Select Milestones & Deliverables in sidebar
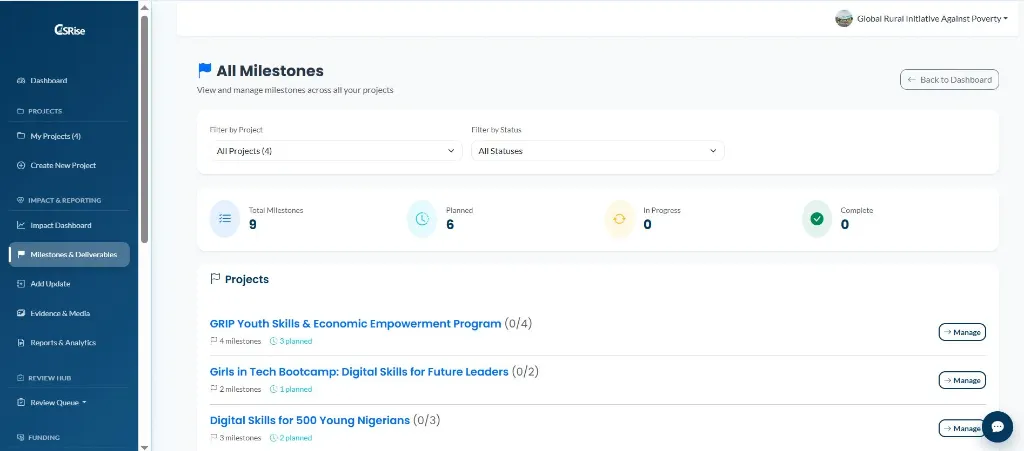The image size is (1024, 451). (x=69, y=255)
